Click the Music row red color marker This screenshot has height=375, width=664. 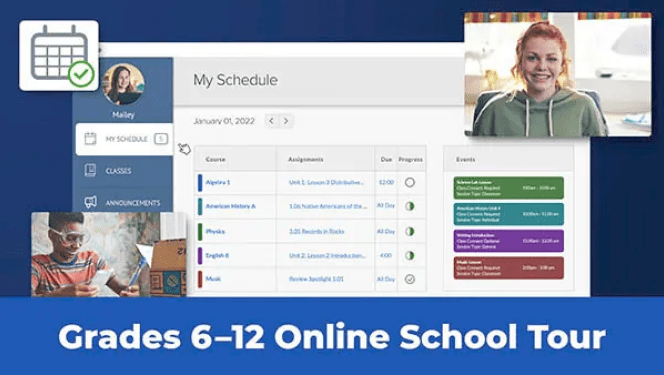click(200, 279)
